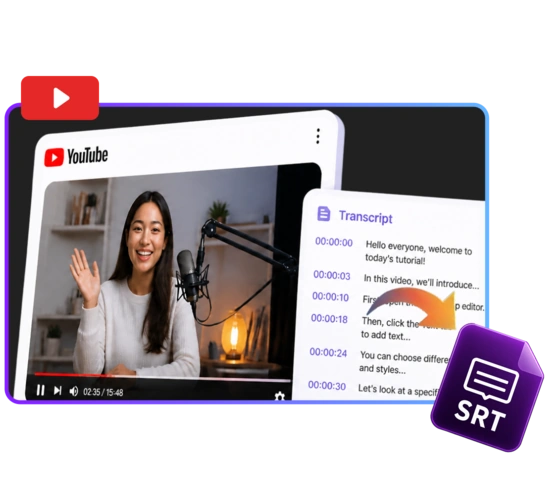This screenshot has width=559, height=500.
Task: Open the player settings gear
Action: tap(280, 396)
